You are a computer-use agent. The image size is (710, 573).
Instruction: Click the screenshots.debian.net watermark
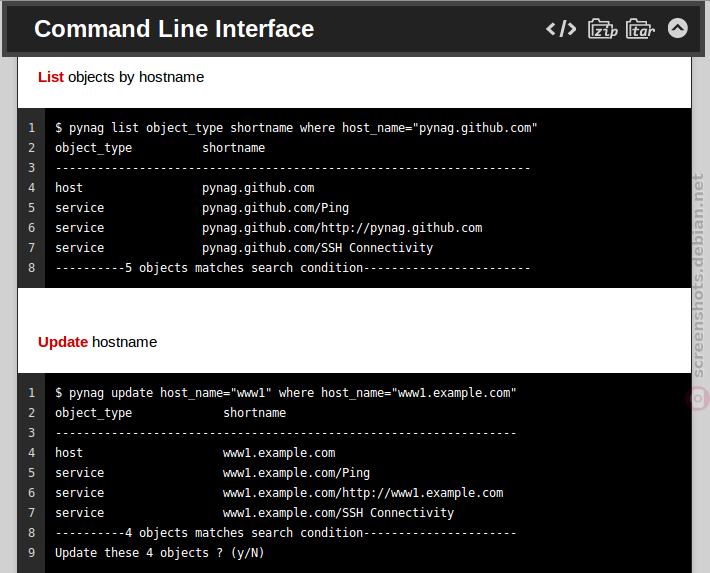tap(699, 275)
